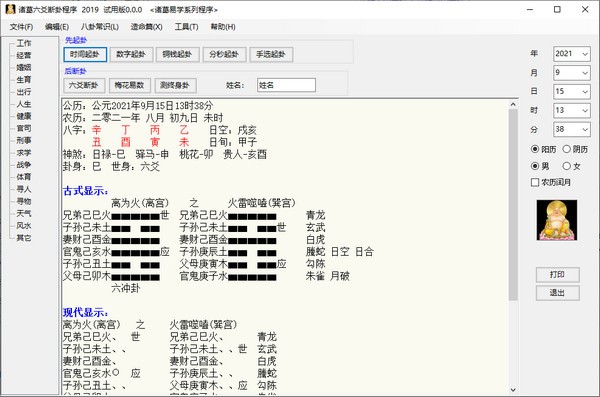
Task: Open the 造命篇(X) menu
Action: tap(146, 27)
